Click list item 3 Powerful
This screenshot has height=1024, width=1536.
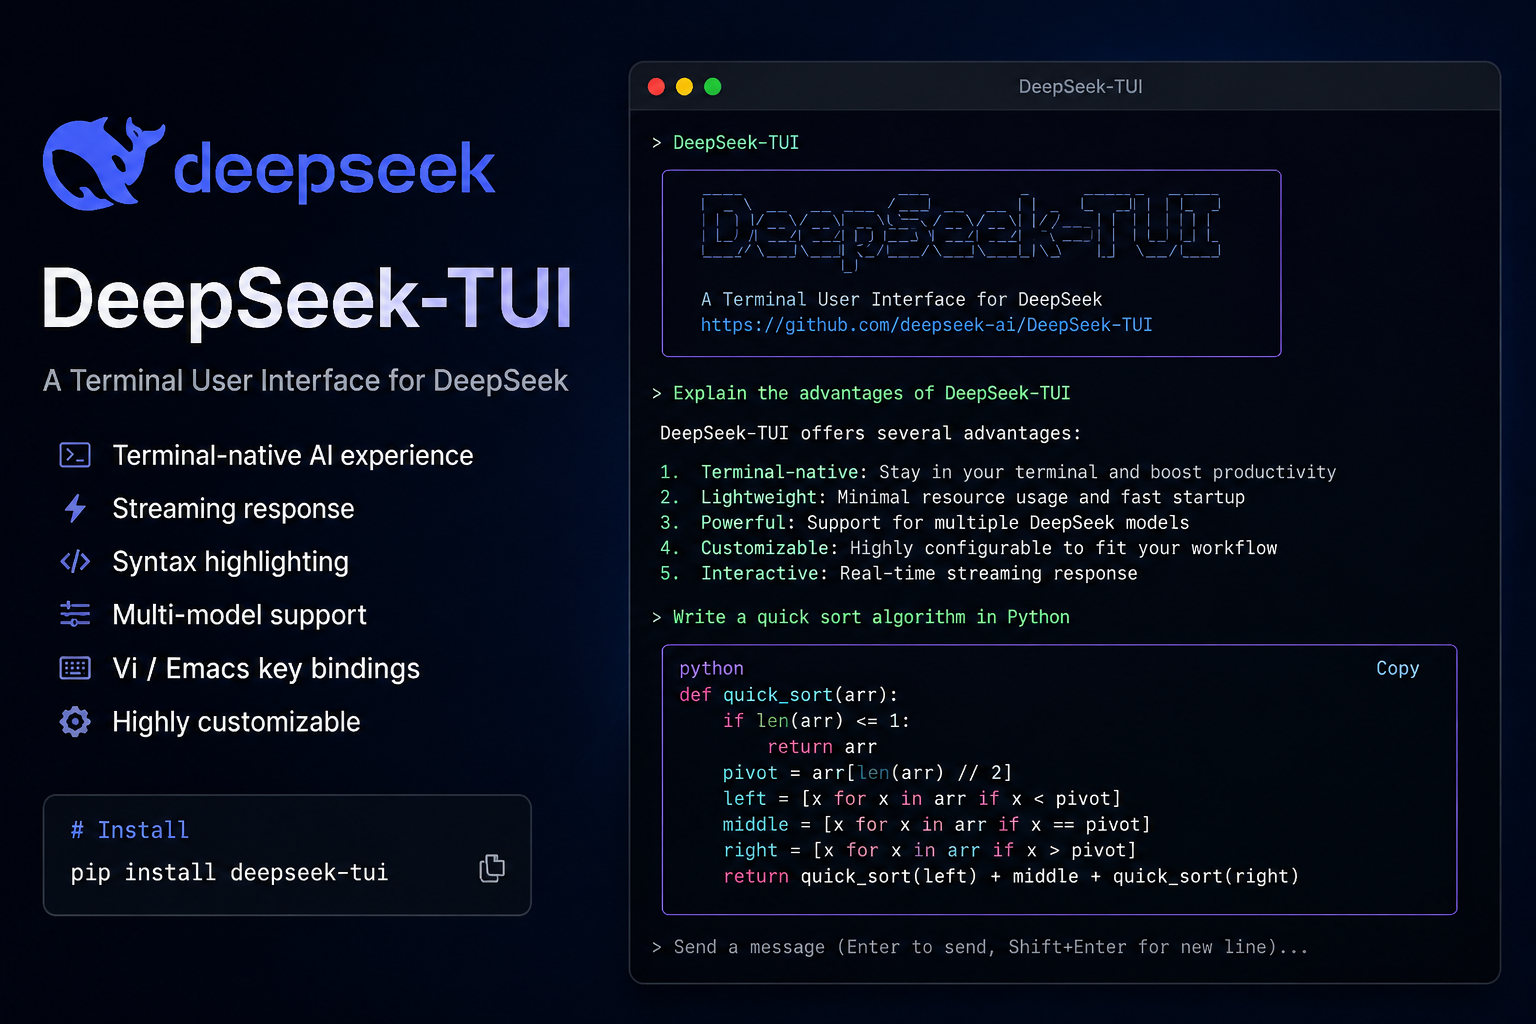[925, 522]
